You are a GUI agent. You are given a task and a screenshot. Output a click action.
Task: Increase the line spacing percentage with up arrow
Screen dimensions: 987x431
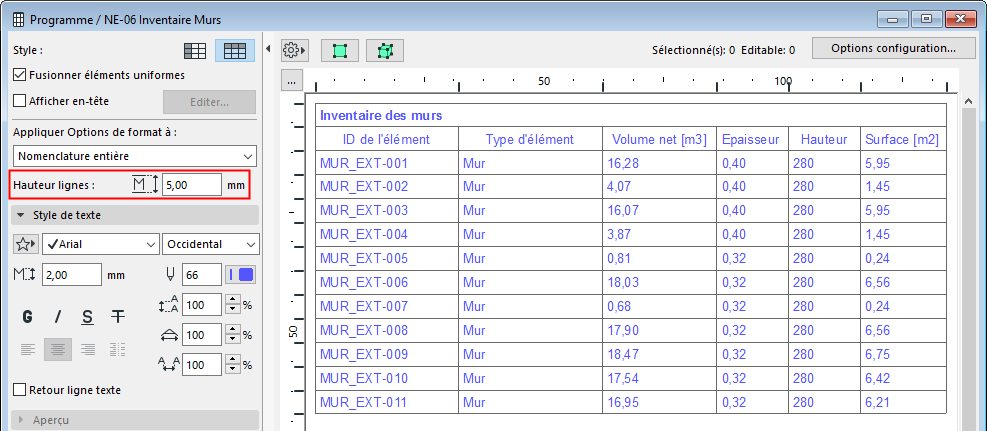[x=233, y=301]
